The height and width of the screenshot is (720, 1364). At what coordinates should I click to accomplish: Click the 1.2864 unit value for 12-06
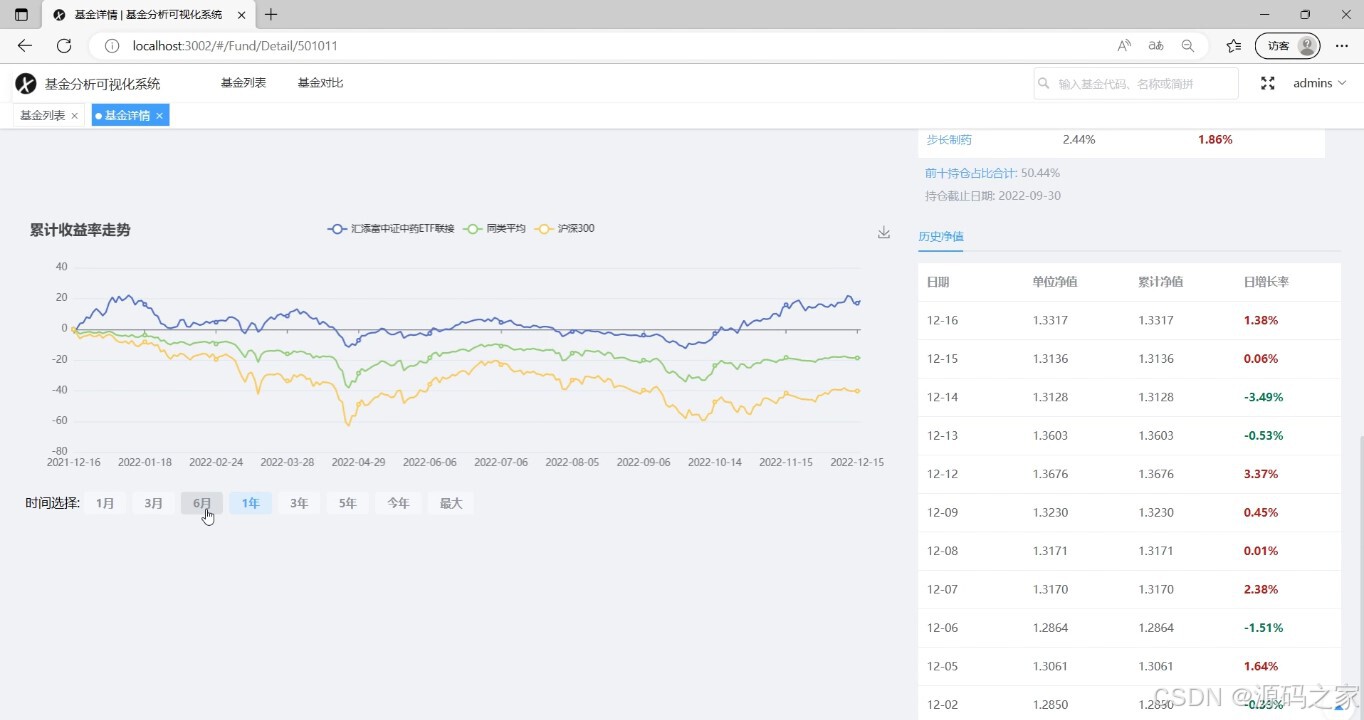click(1050, 628)
